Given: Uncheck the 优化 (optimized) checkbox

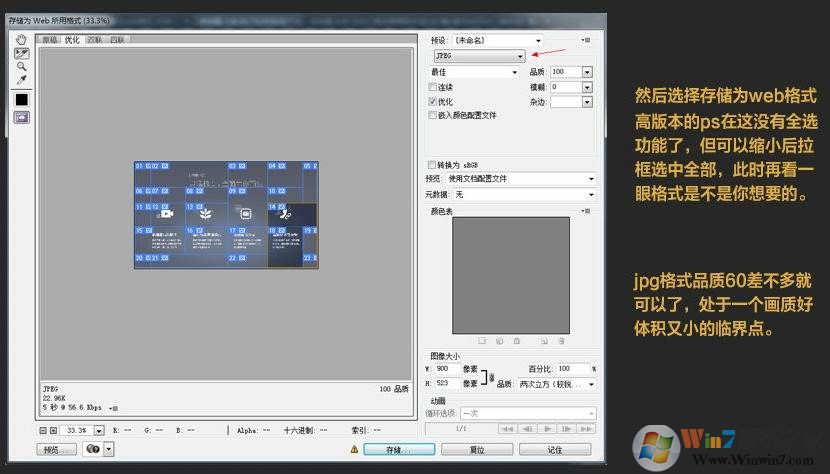Looking at the screenshot, I should [432, 101].
